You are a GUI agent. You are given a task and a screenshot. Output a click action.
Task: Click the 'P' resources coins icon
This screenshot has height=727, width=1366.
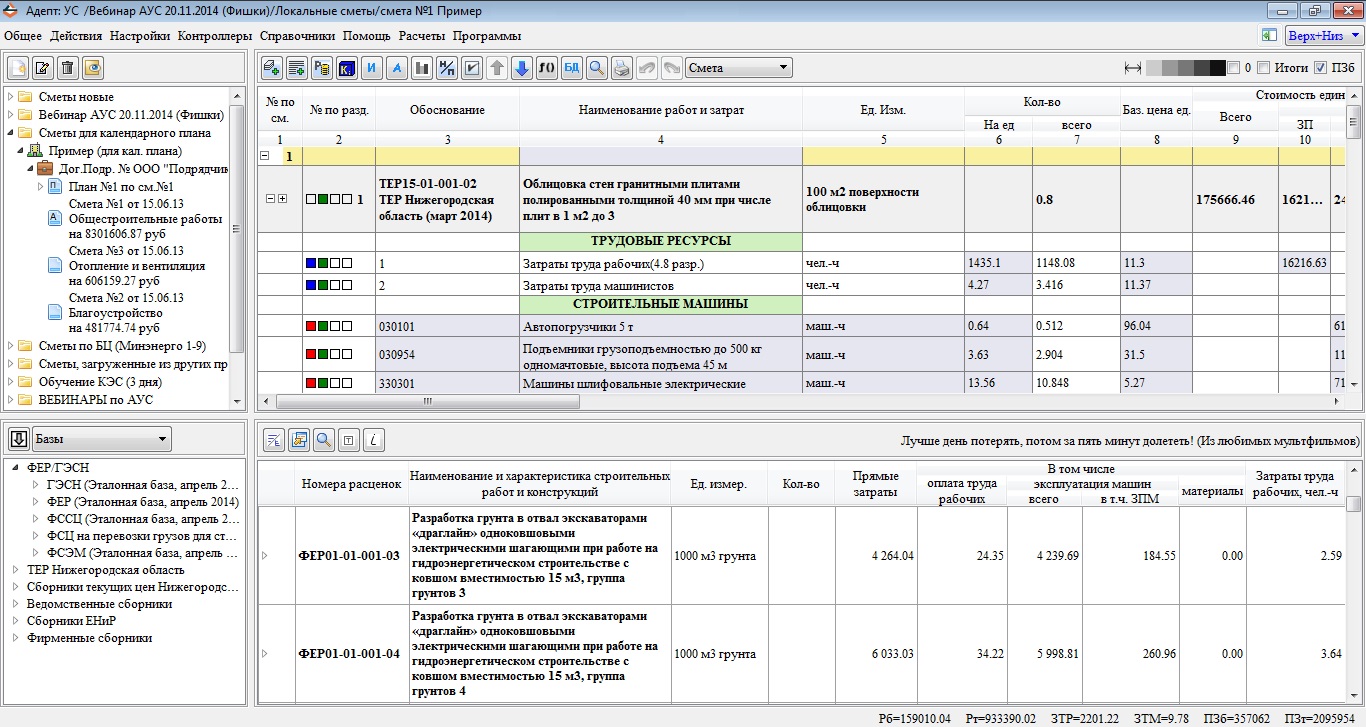click(322, 68)
